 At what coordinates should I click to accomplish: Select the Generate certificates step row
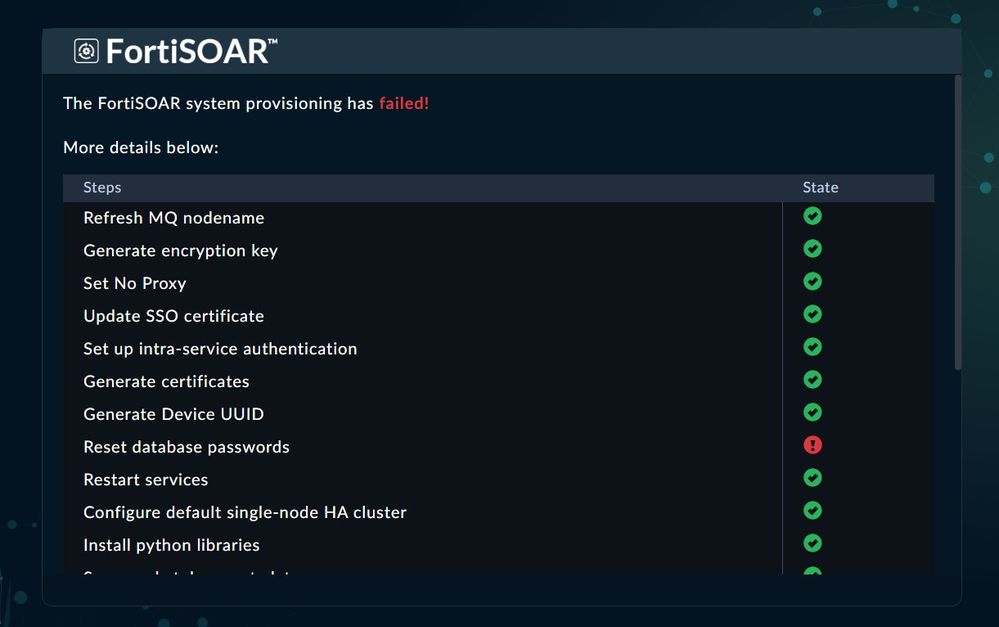(x=166, y=382)
